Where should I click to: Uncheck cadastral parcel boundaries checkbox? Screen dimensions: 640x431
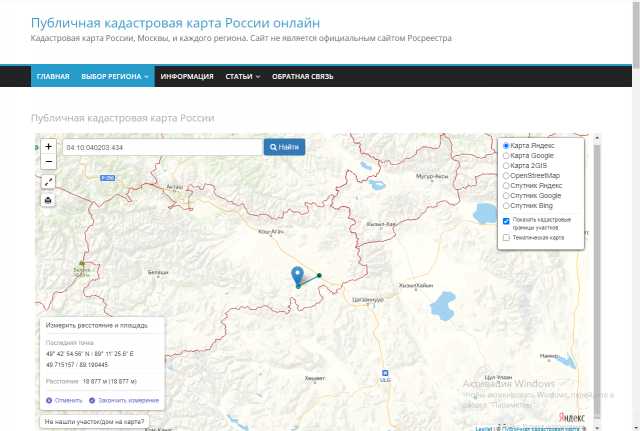(506, 221)
